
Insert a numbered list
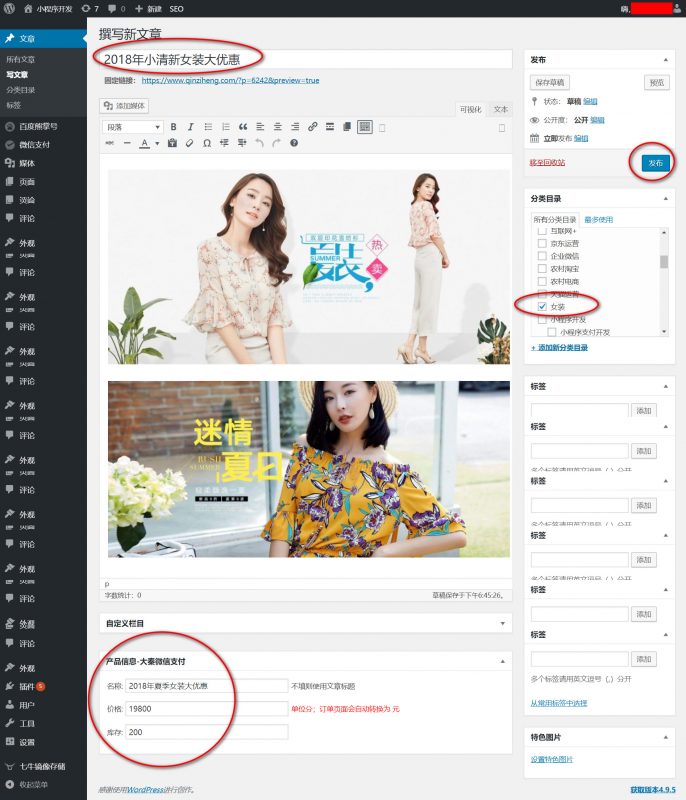click(225, 127)
